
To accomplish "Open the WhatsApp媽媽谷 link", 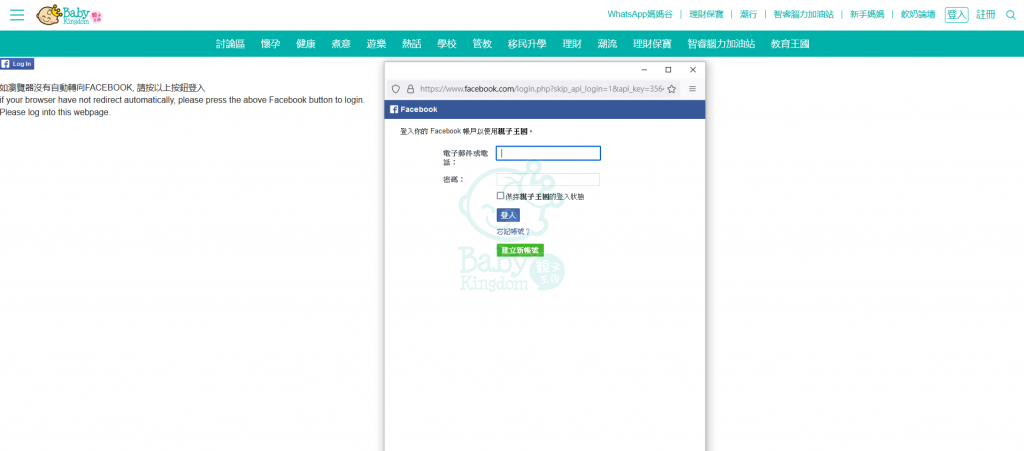I will pyautogui.click(x=639, y=14).
